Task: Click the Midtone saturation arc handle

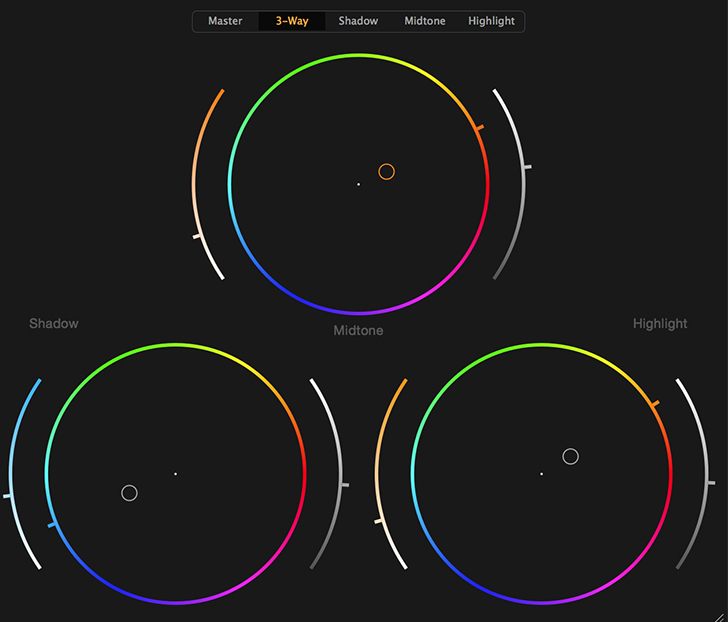Action: click(x=197, y=236)
